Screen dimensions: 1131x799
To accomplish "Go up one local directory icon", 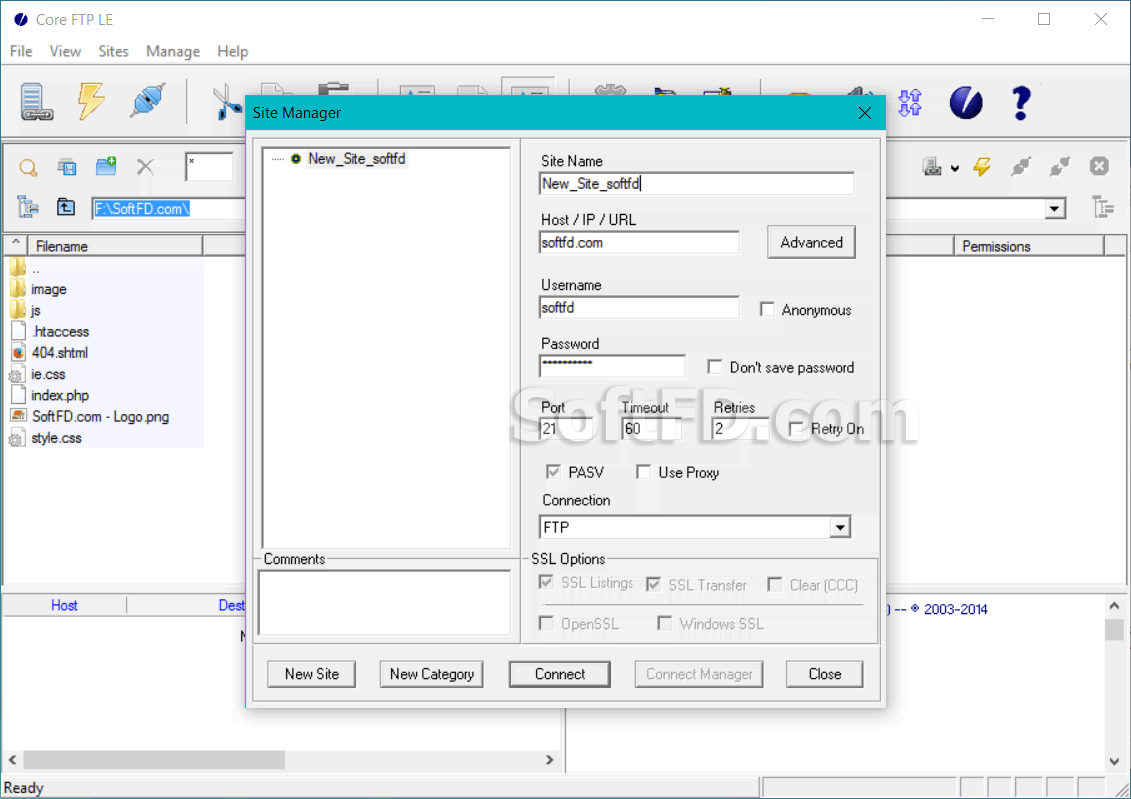I will pos(66,208).
